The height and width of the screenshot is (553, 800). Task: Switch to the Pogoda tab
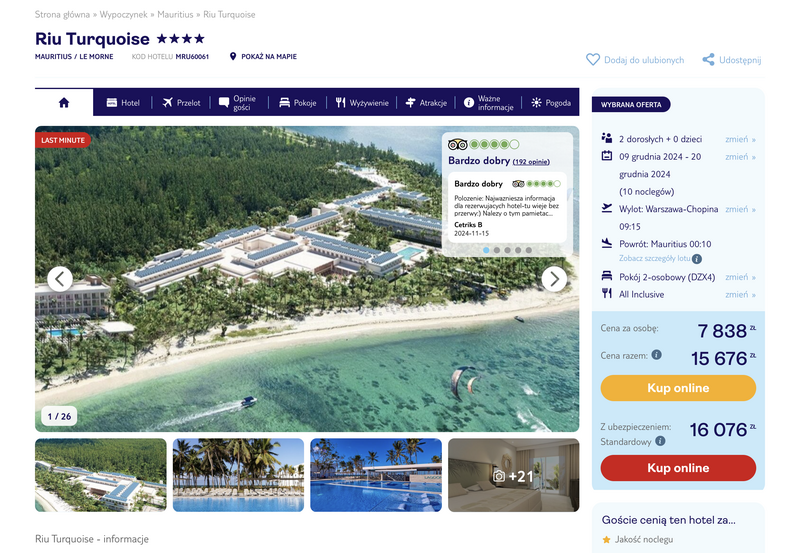click(551, 103)
